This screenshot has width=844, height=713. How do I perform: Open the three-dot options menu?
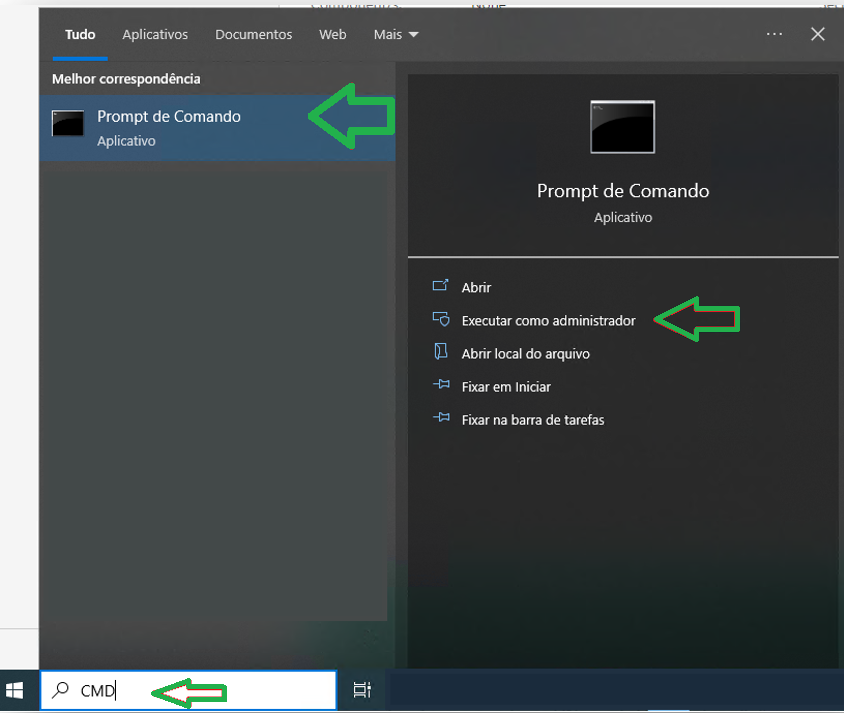click(x=774, y=34)
